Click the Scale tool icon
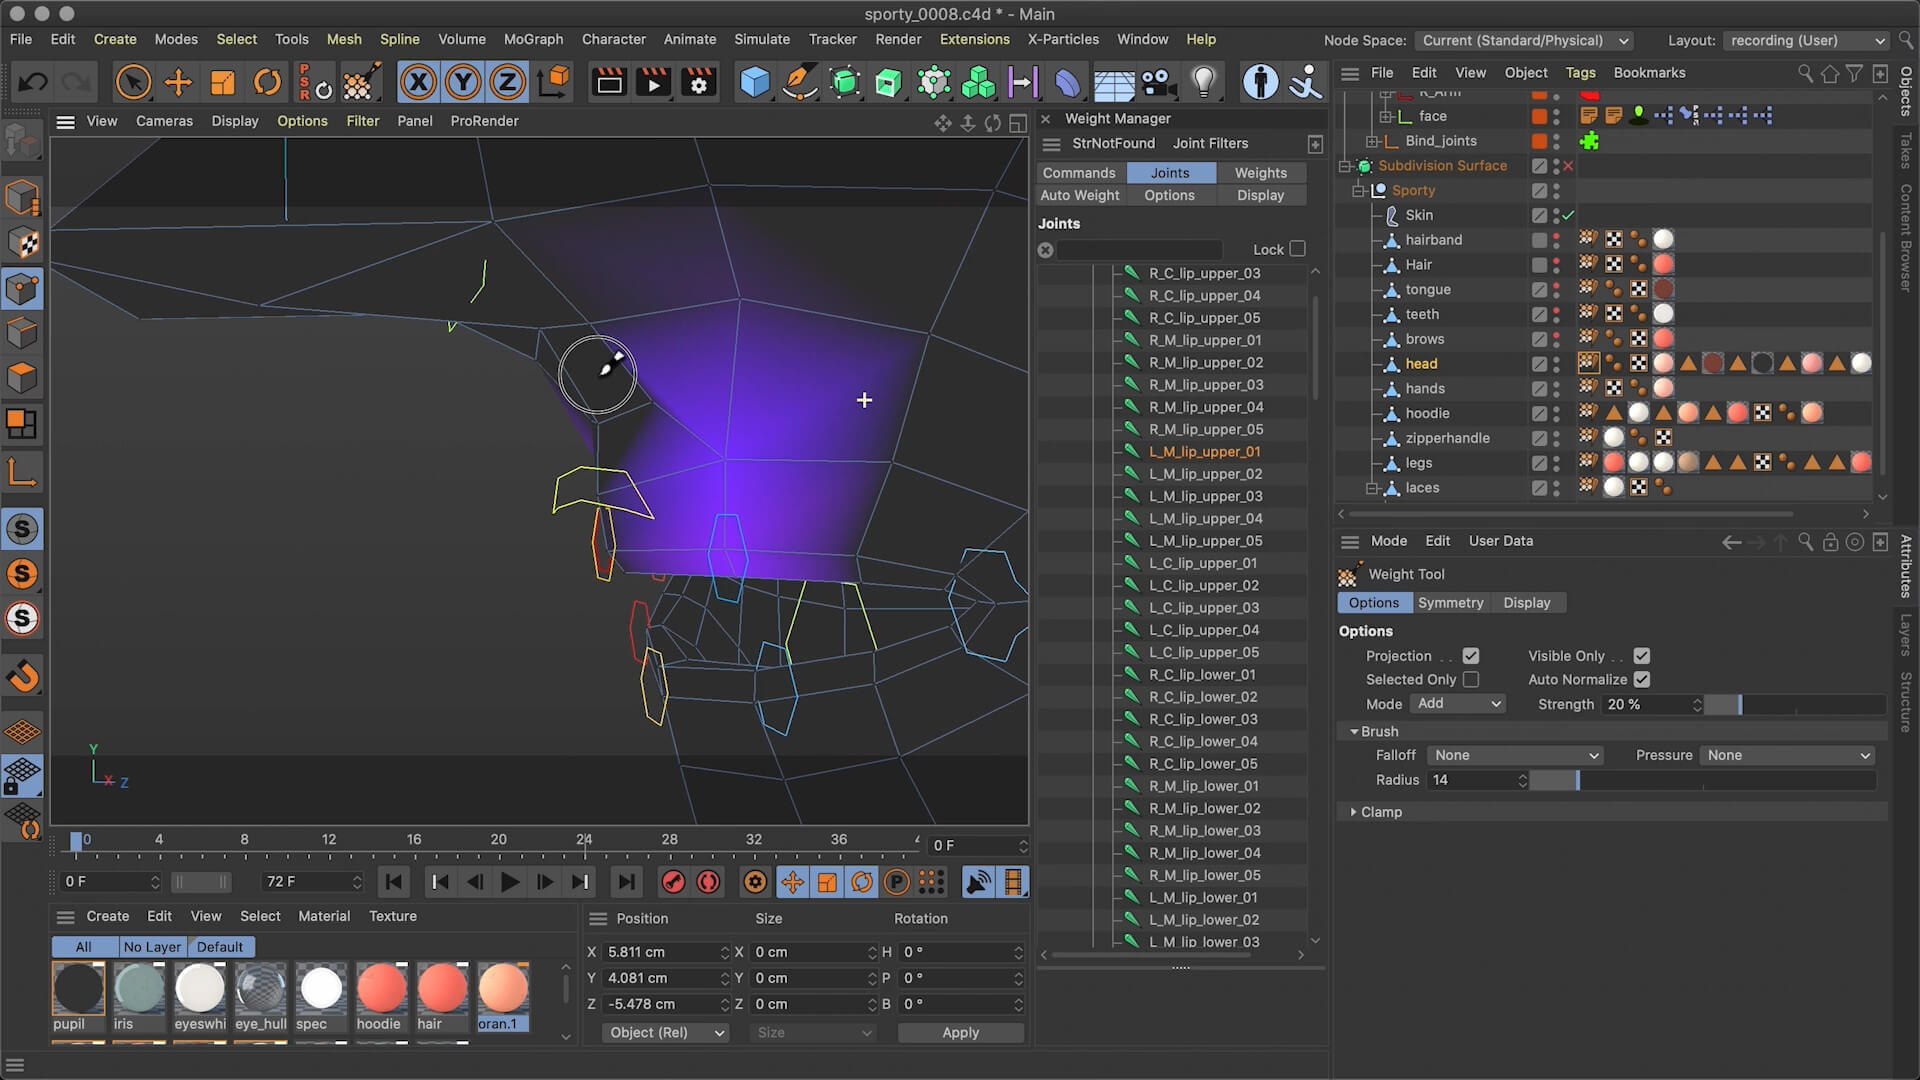 click(x=222, y=82)
